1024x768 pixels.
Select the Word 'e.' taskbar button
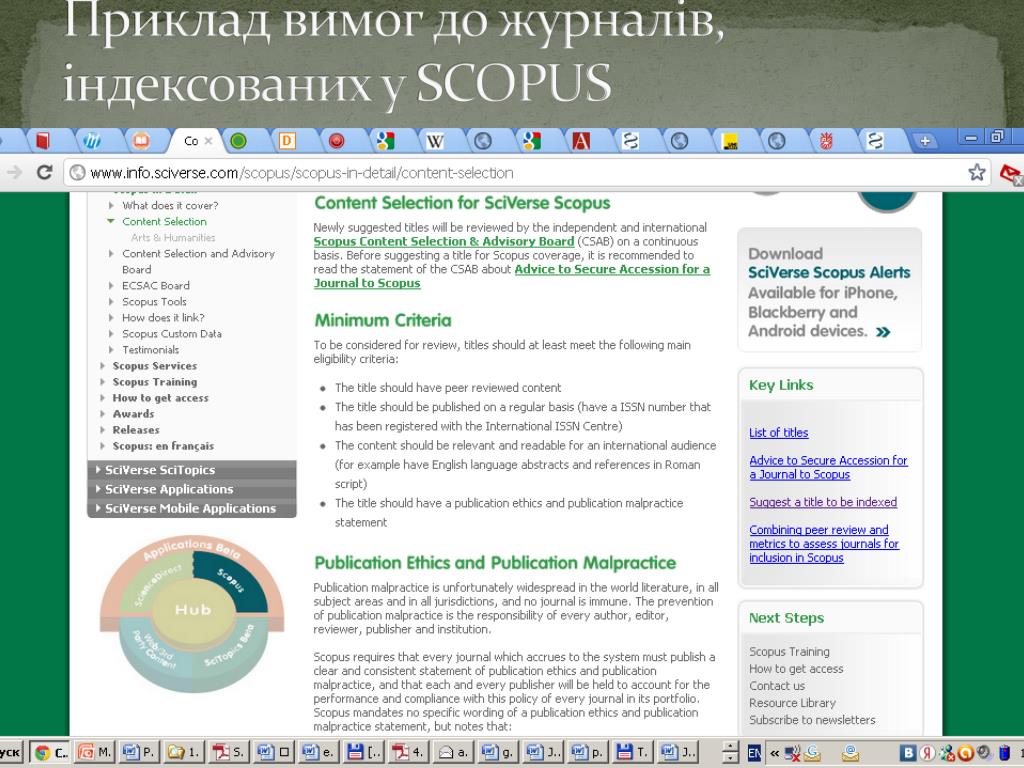click(x=317, y=752)
